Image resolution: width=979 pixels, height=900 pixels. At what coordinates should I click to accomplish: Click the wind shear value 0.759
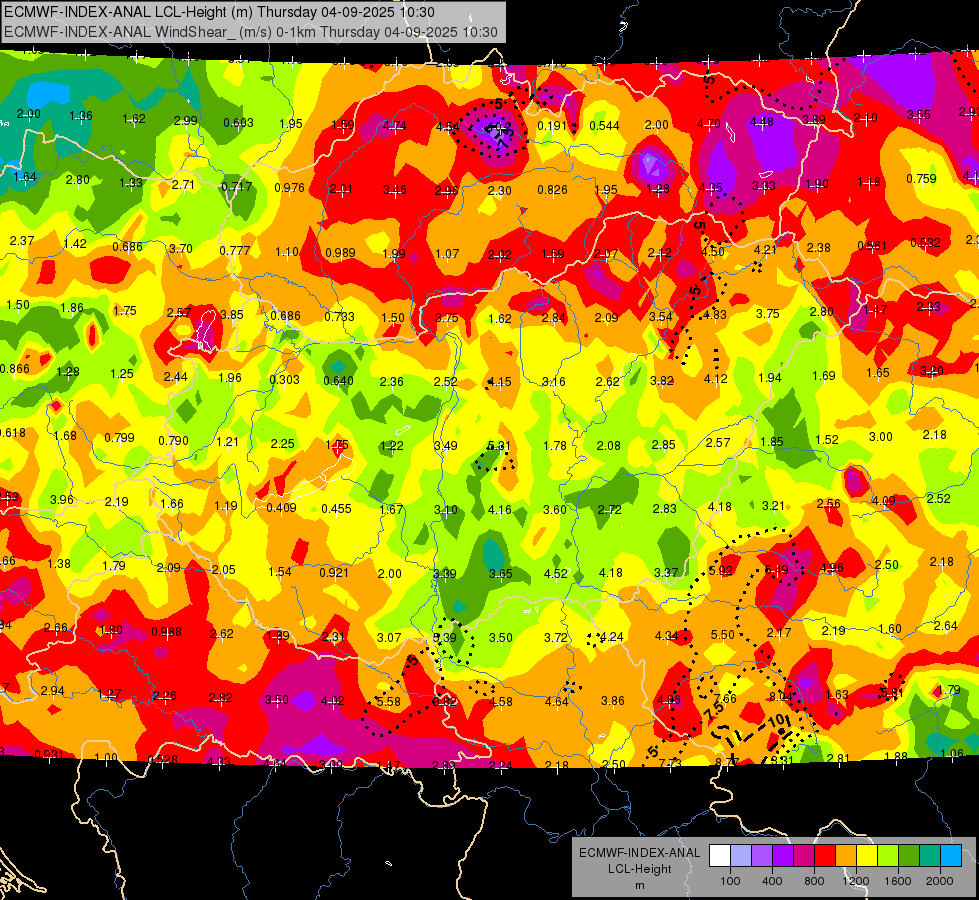922,179
